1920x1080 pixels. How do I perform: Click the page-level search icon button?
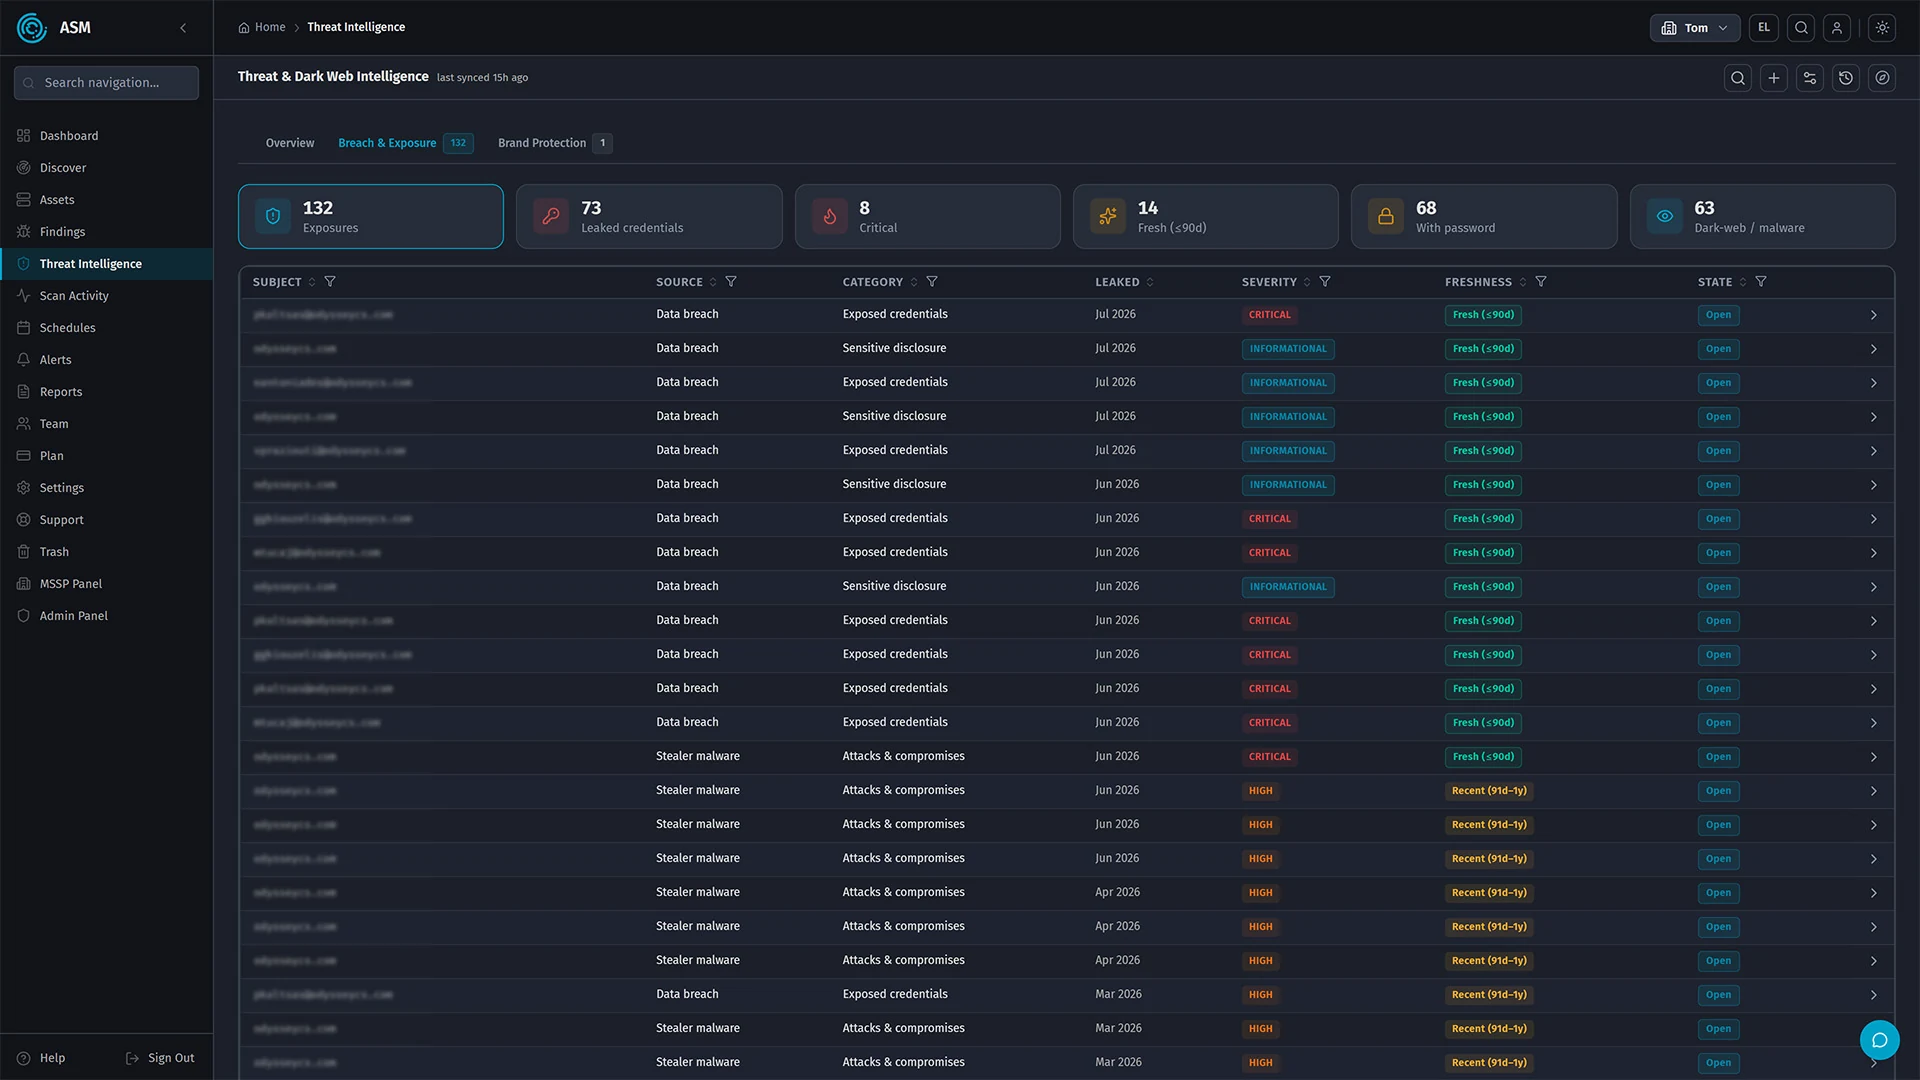pyautogui.click(x=1738, y=78)
